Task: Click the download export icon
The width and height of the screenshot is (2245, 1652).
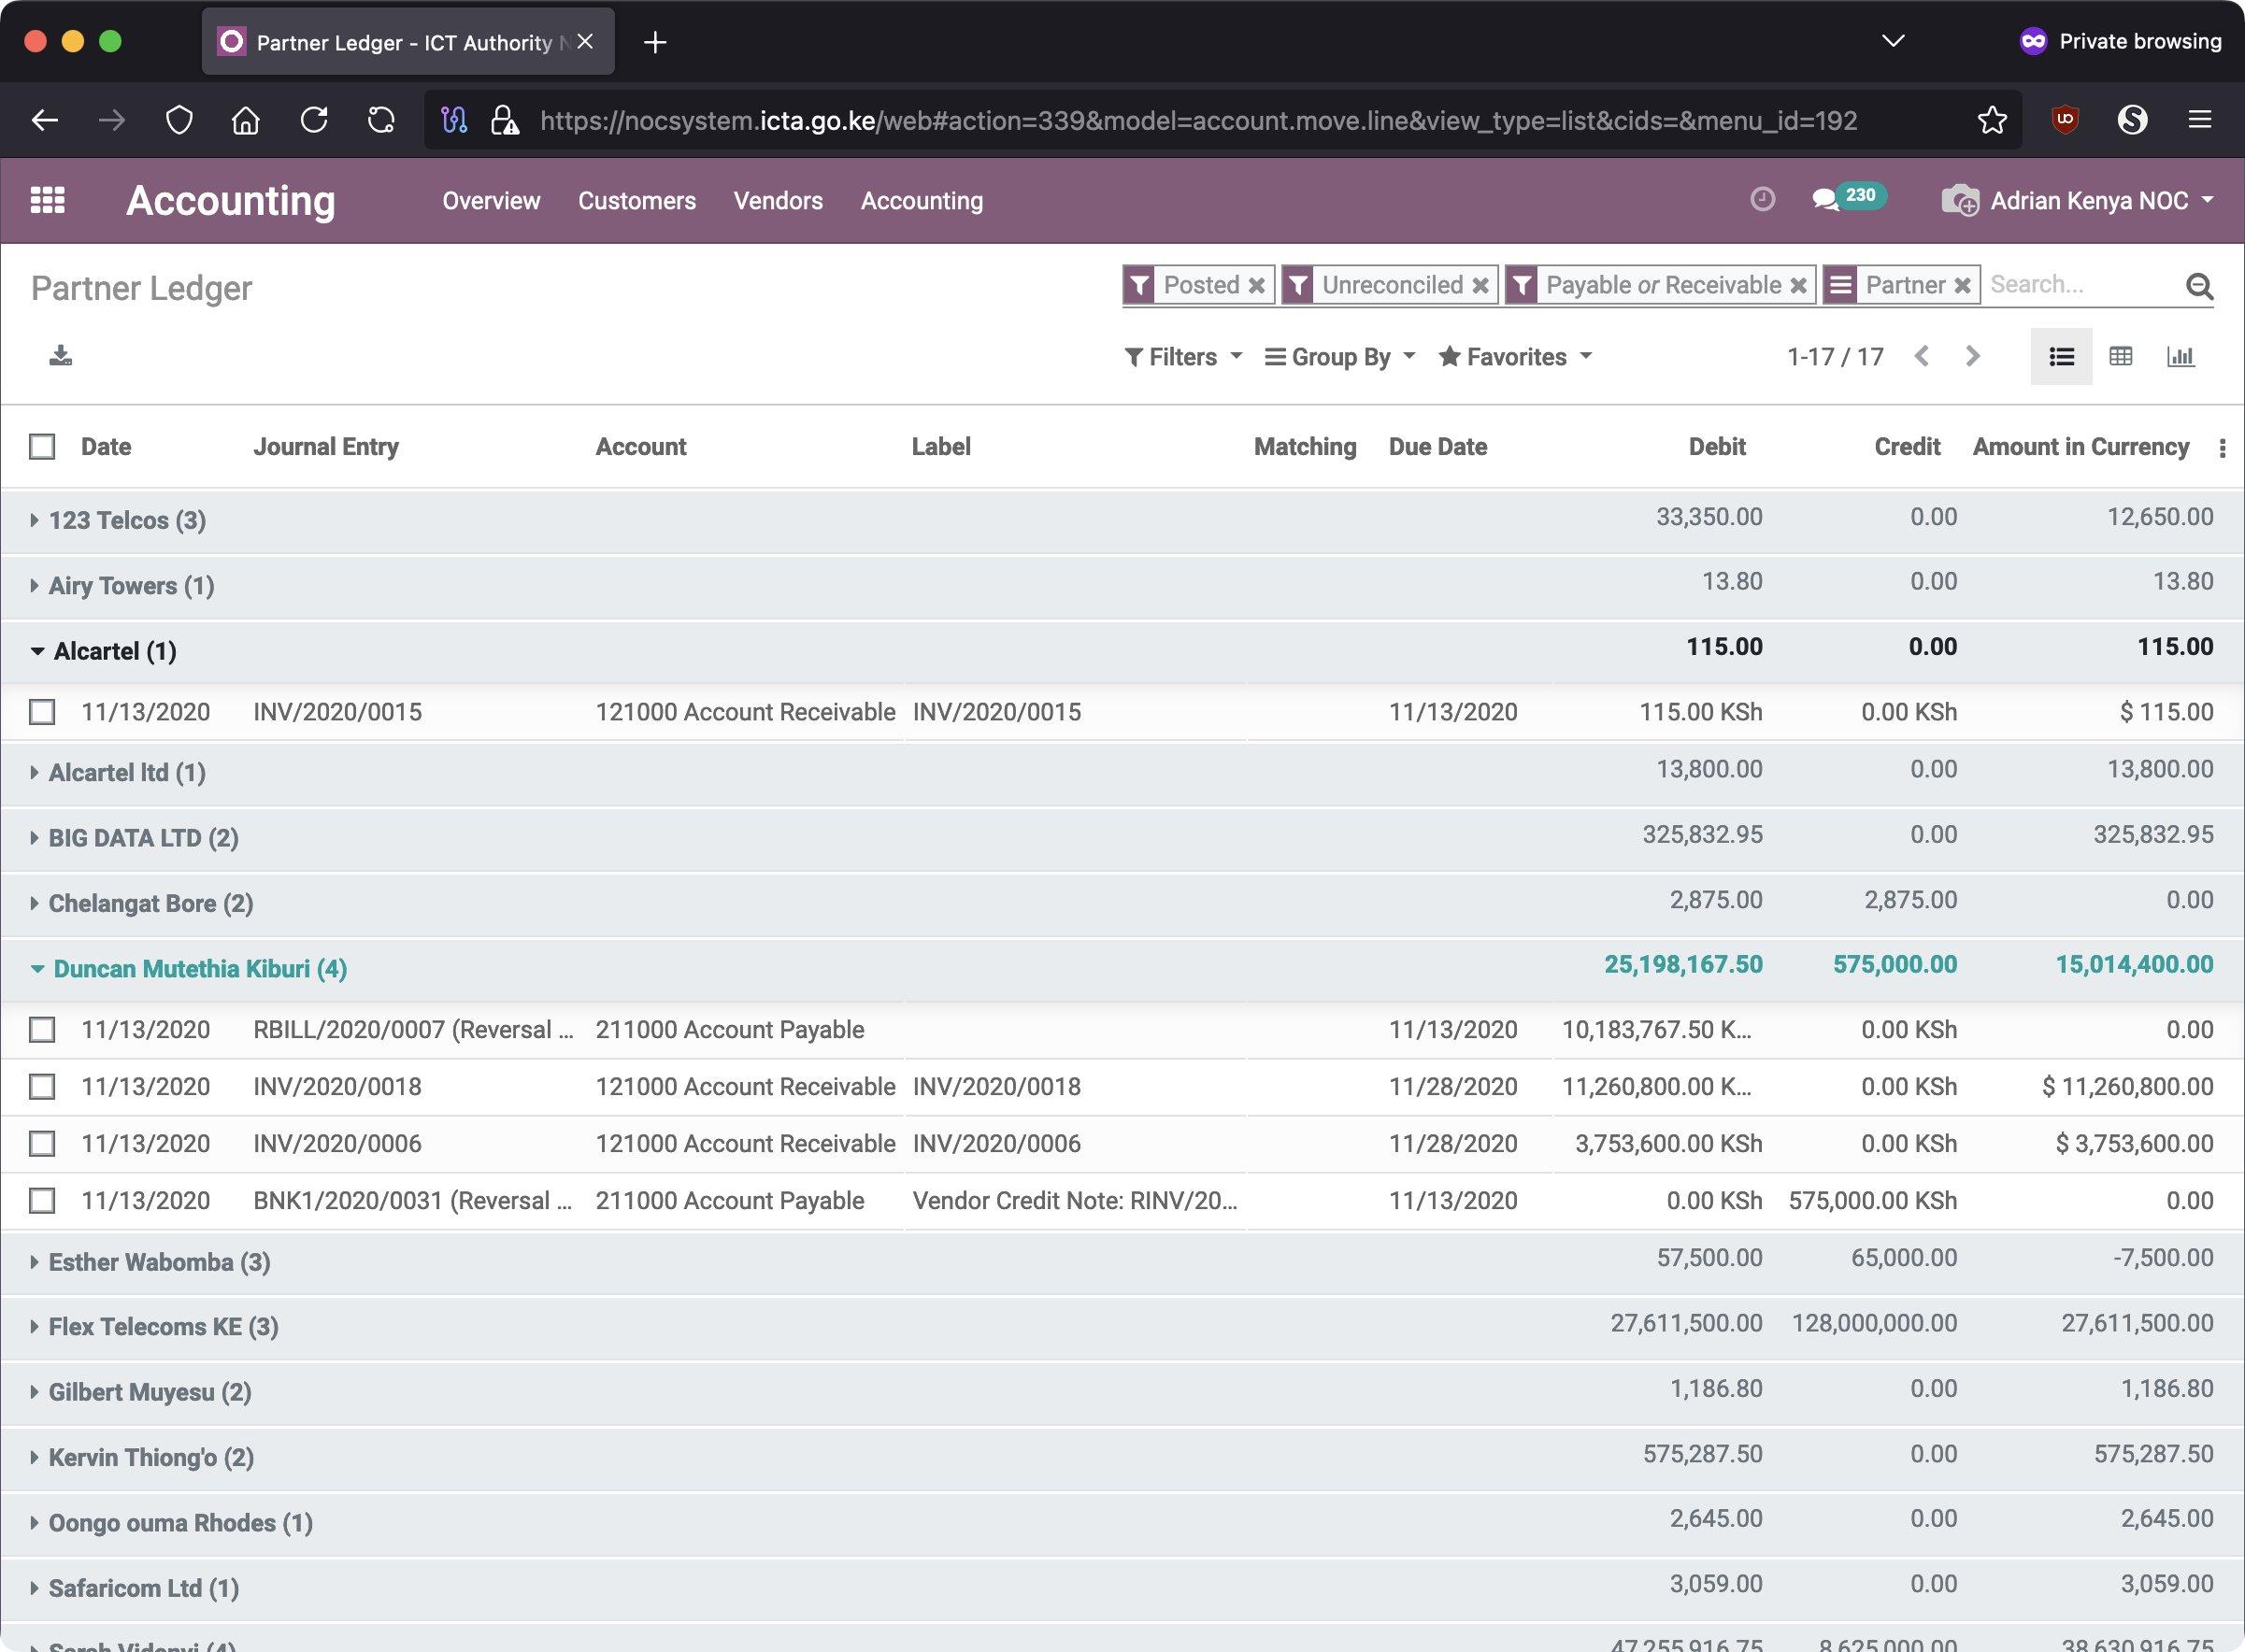Action: [x=60, y=356]
